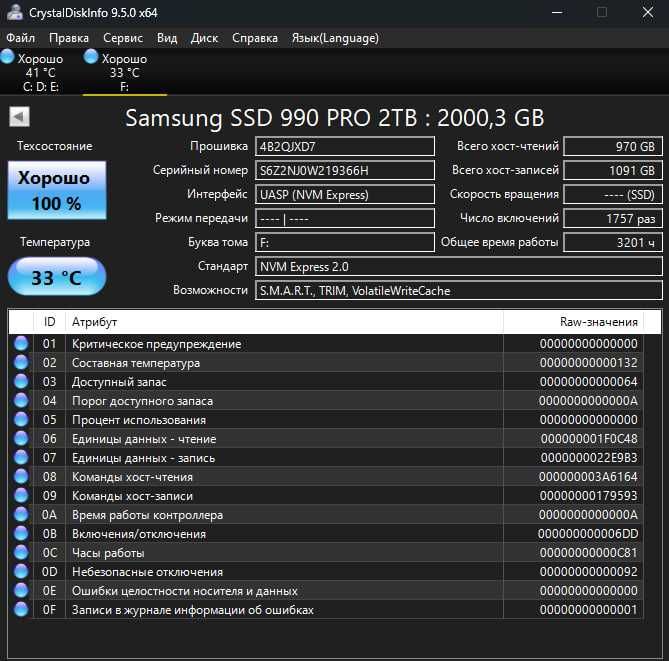Image resolution: width=669 pixels, height=661 pixels.
Task: Click the features field S.M.A.R.T., TRIM
Action: (459, 291)
